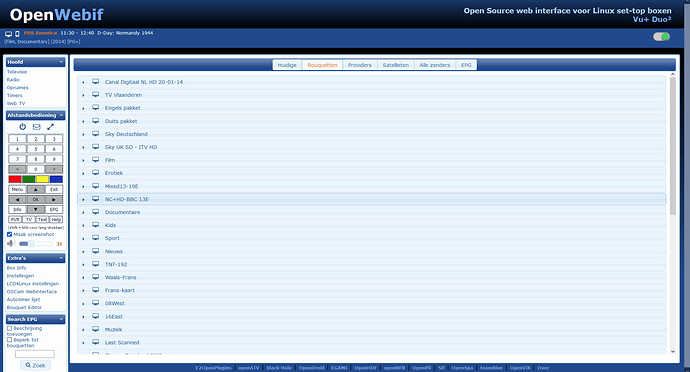
Task: Toggle the green switch at top right
Action: click(x=661, y=37)
